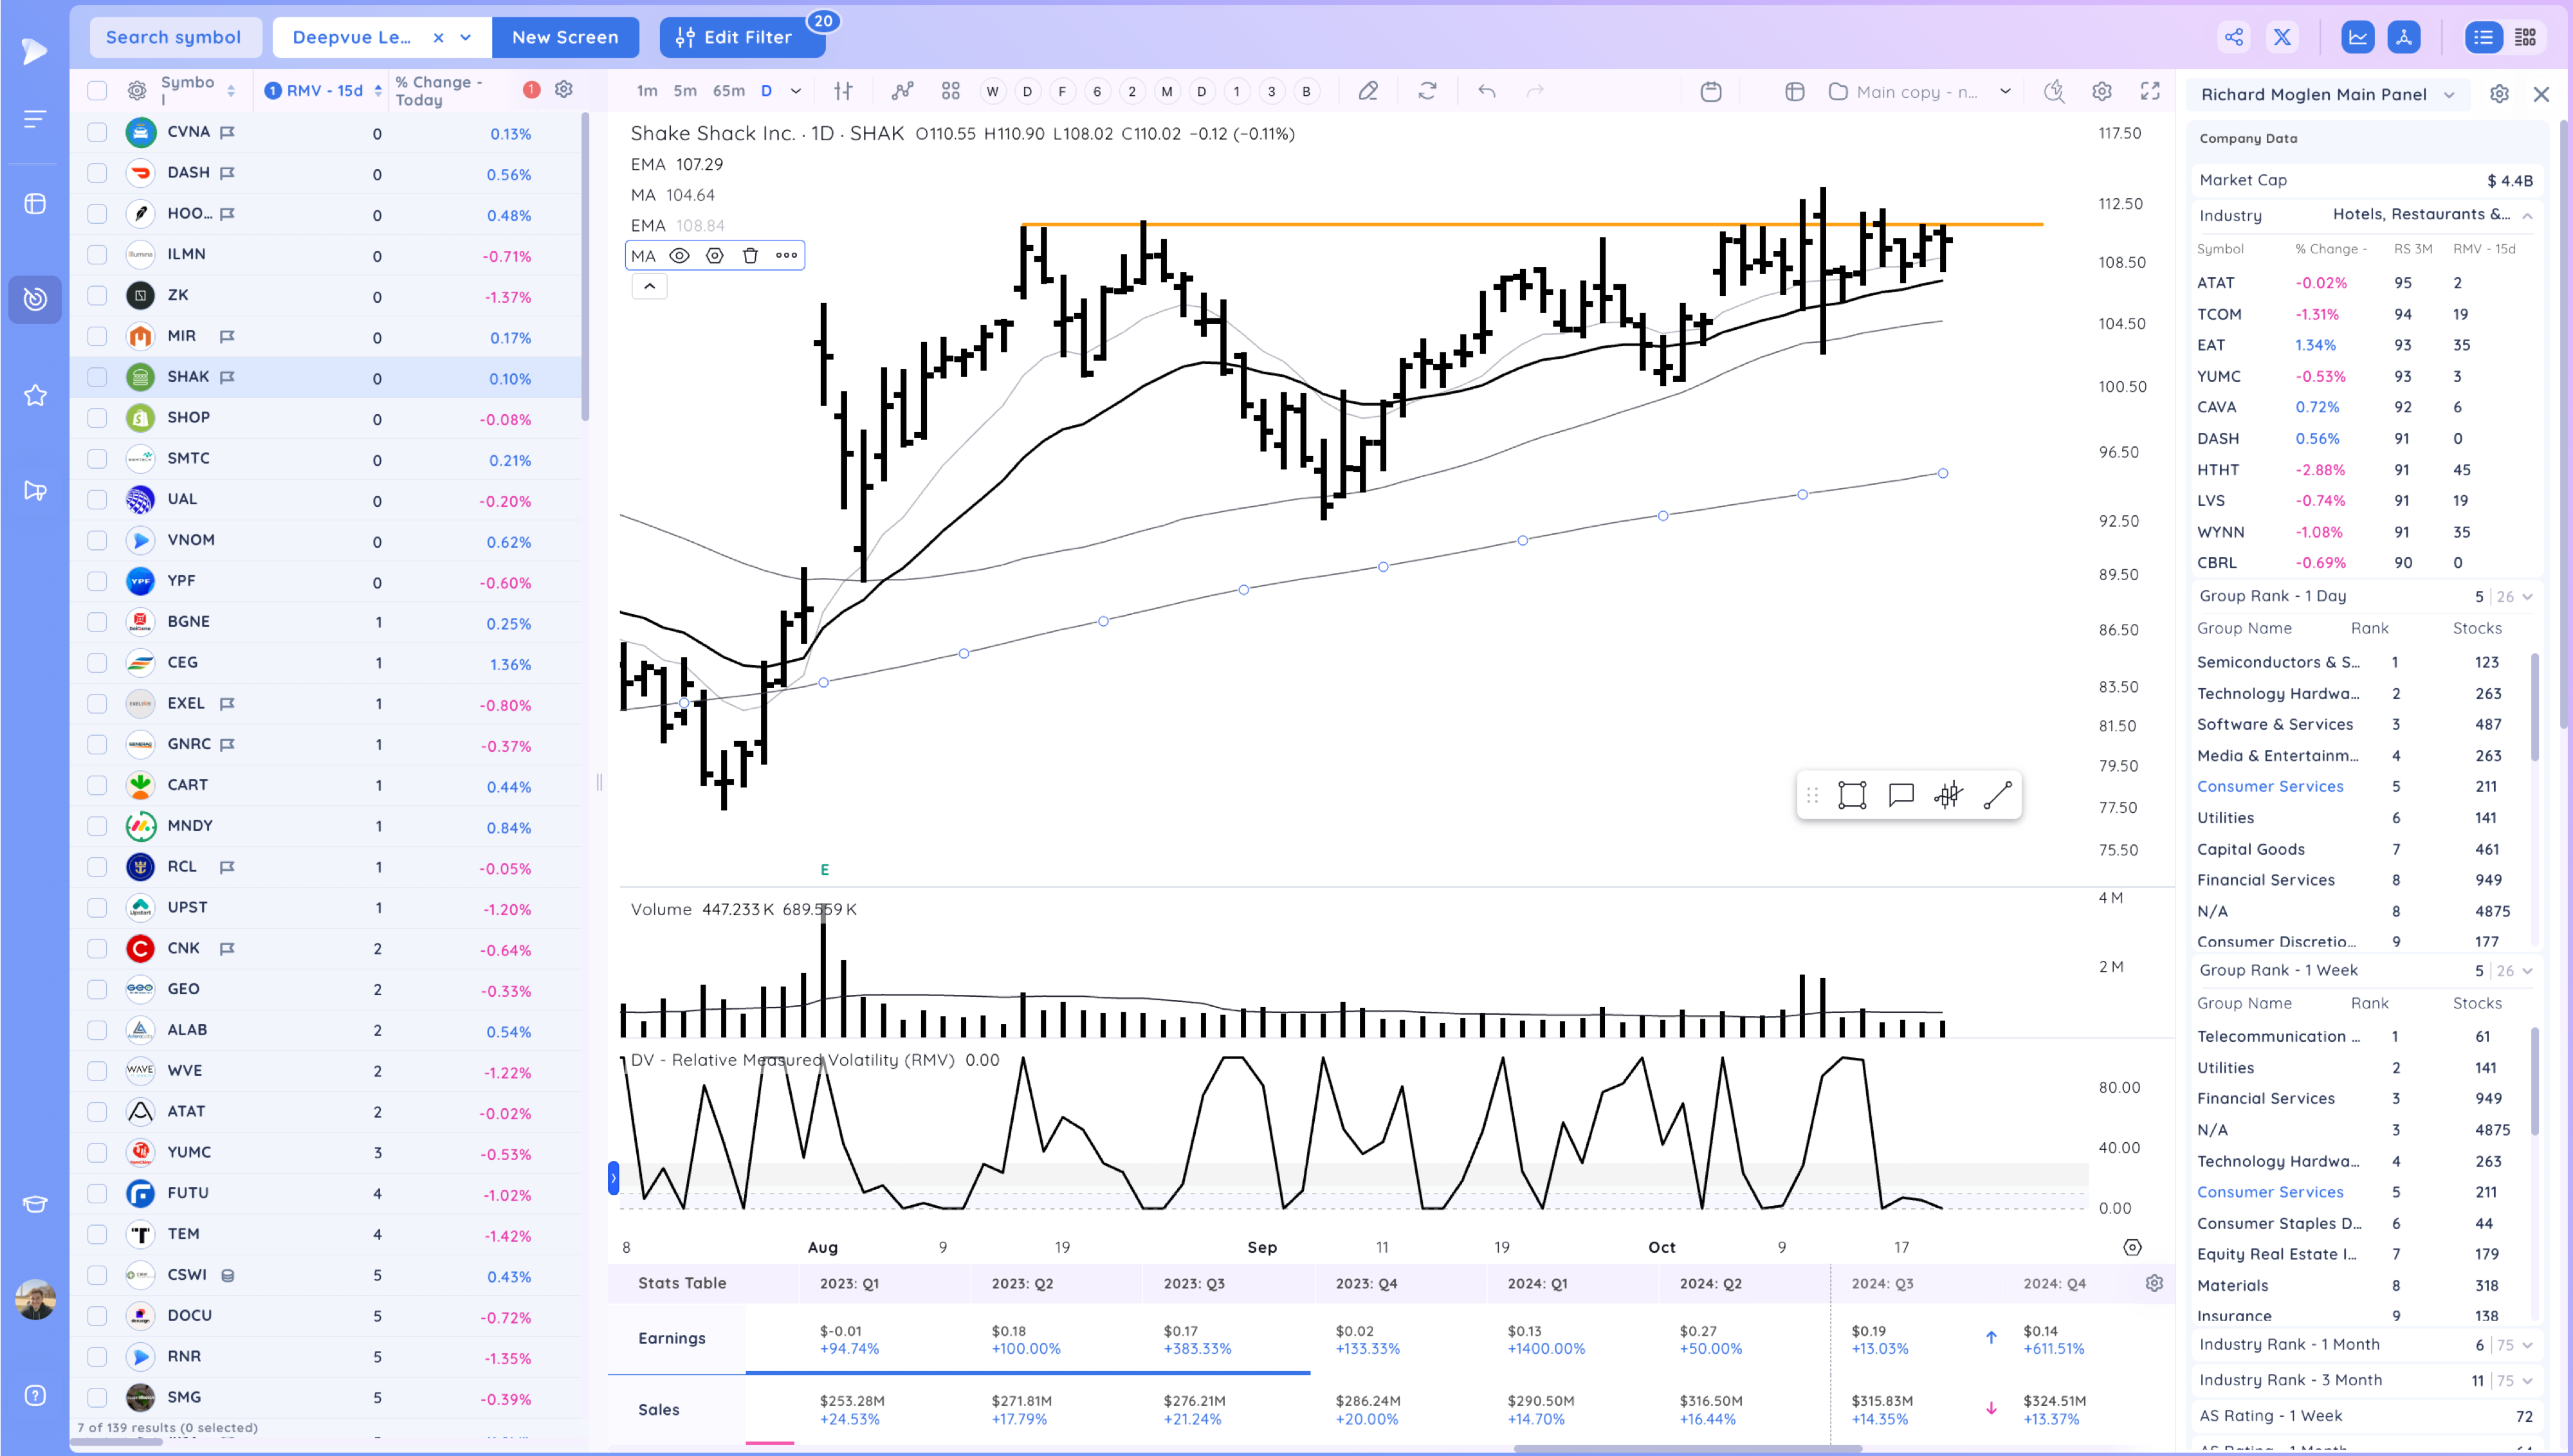Screen dimensions: 2573x1456
Task: Expand Industry Rank - 1 Month section
Action: click(x=2527, y=1345)
